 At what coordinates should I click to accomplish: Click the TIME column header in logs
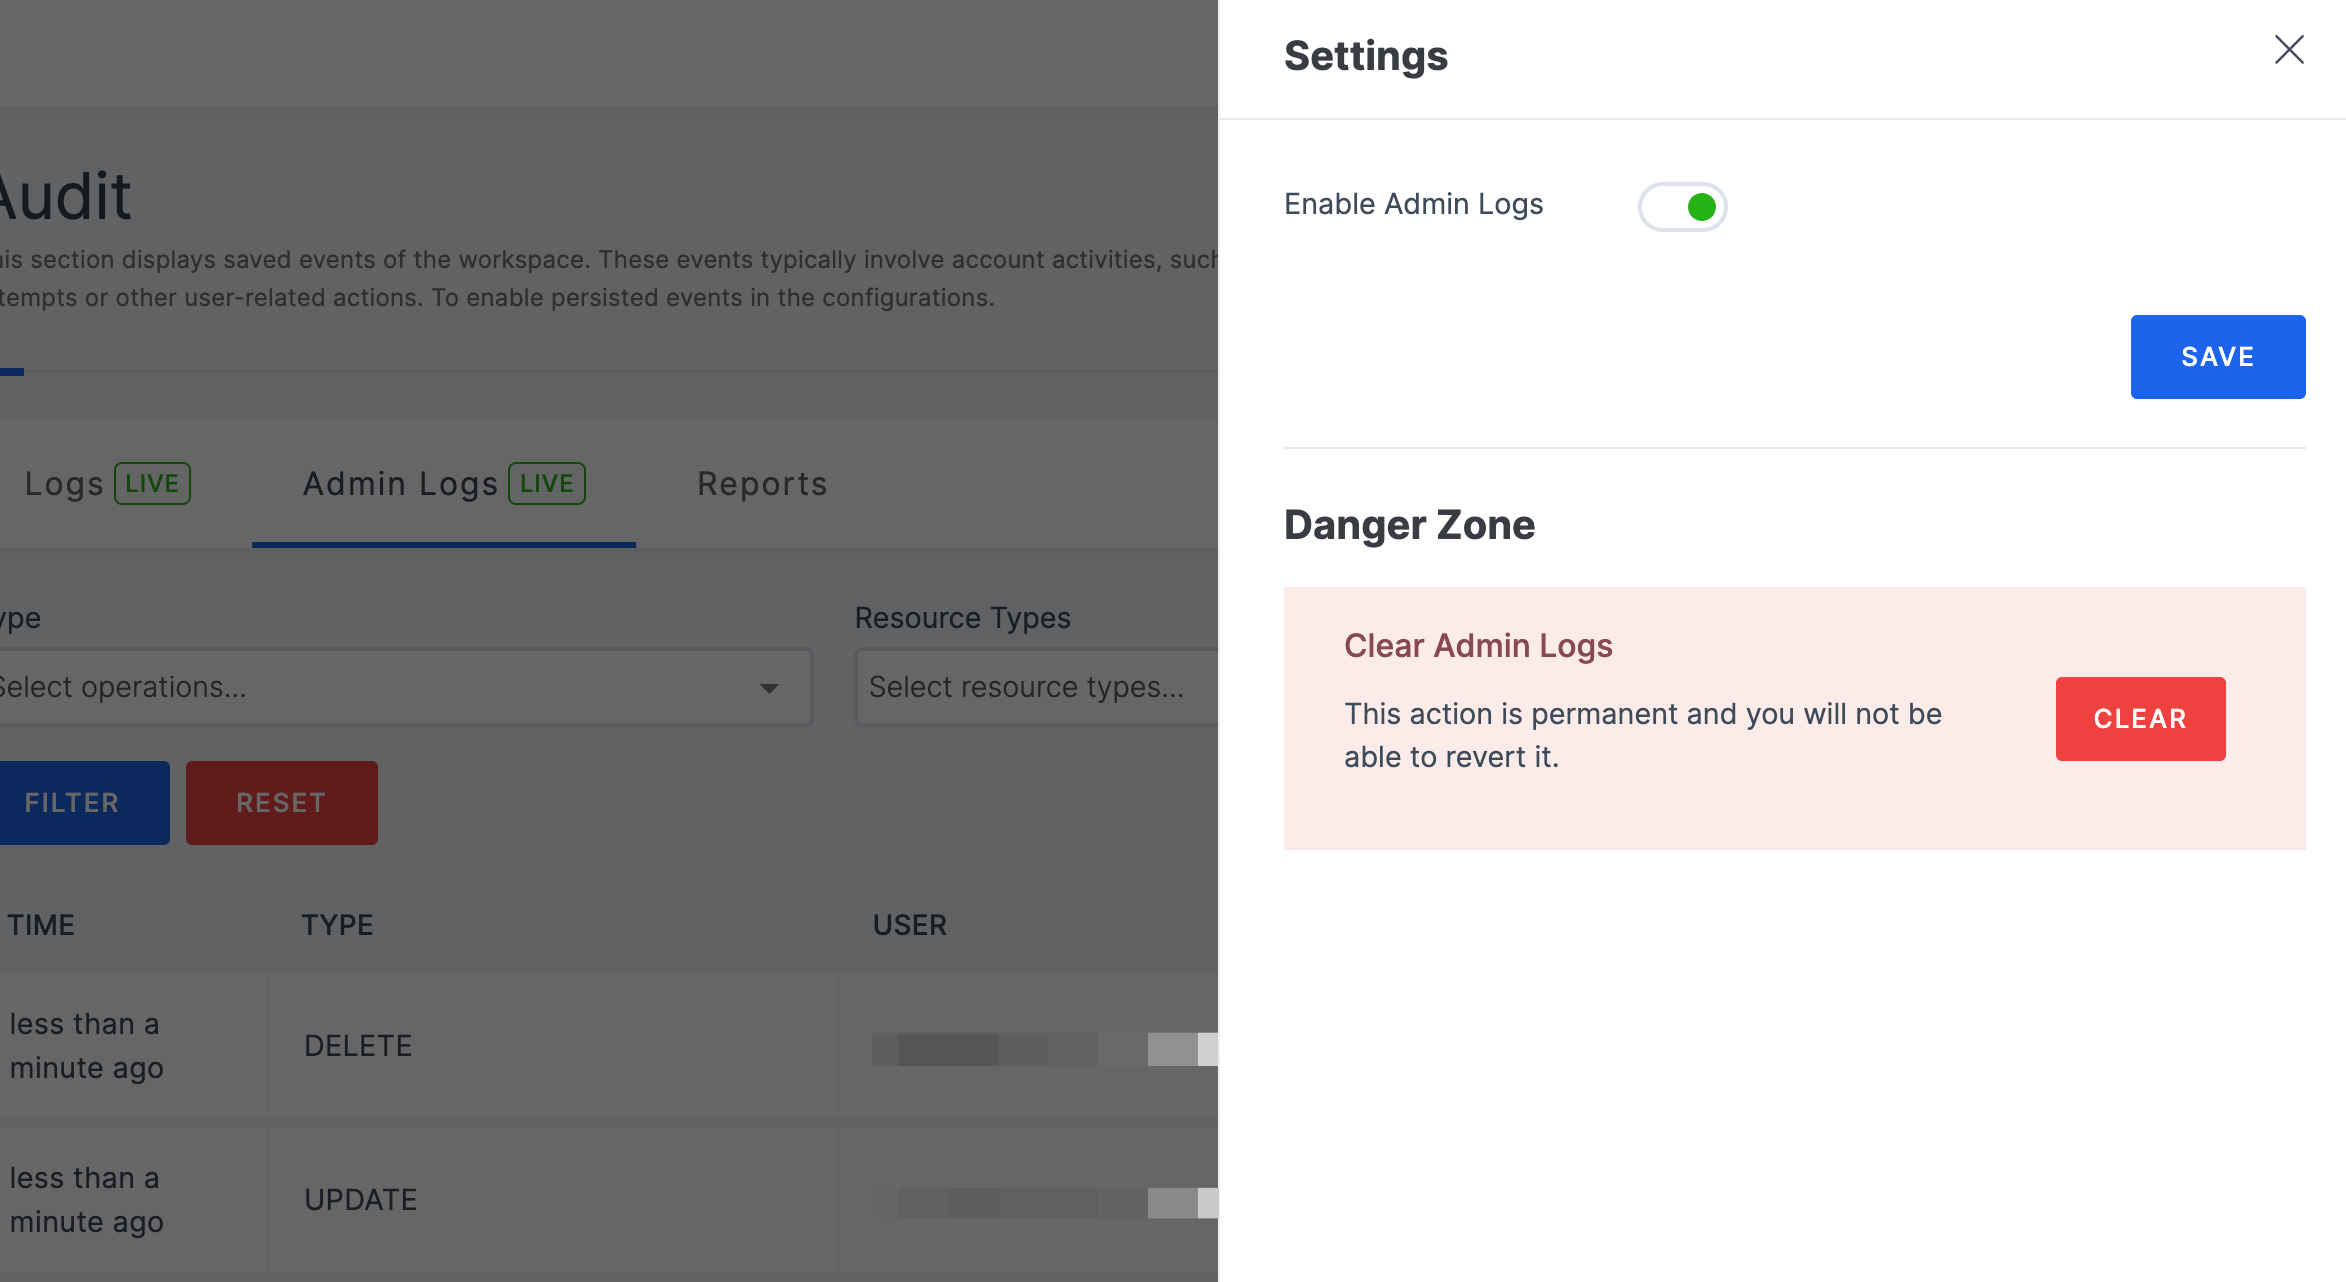[x=38, y=924]
